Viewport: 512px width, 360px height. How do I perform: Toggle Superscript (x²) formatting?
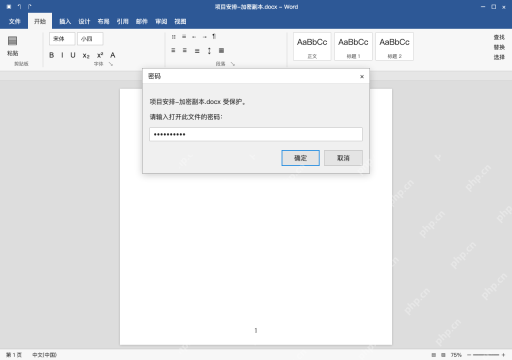click(x=100, y=55)
